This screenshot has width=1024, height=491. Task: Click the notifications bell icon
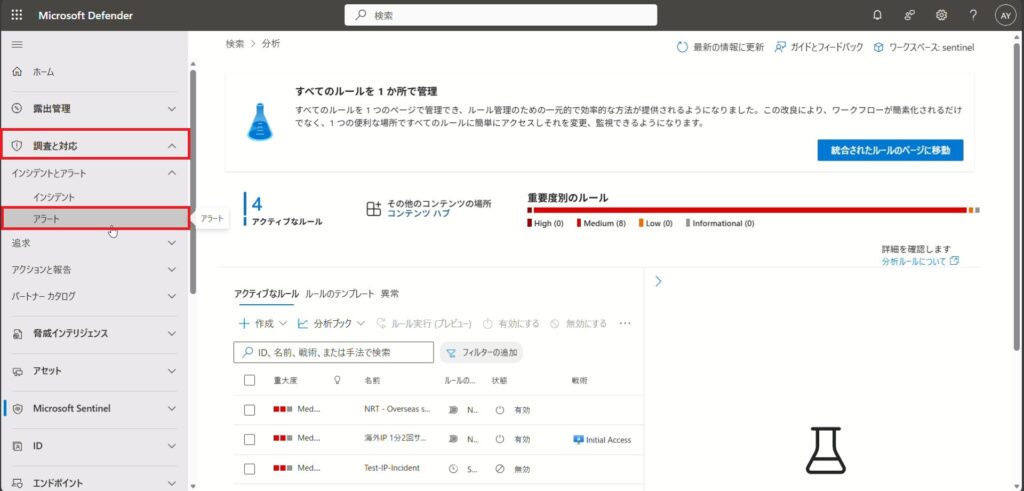click(x=877, y=15)
